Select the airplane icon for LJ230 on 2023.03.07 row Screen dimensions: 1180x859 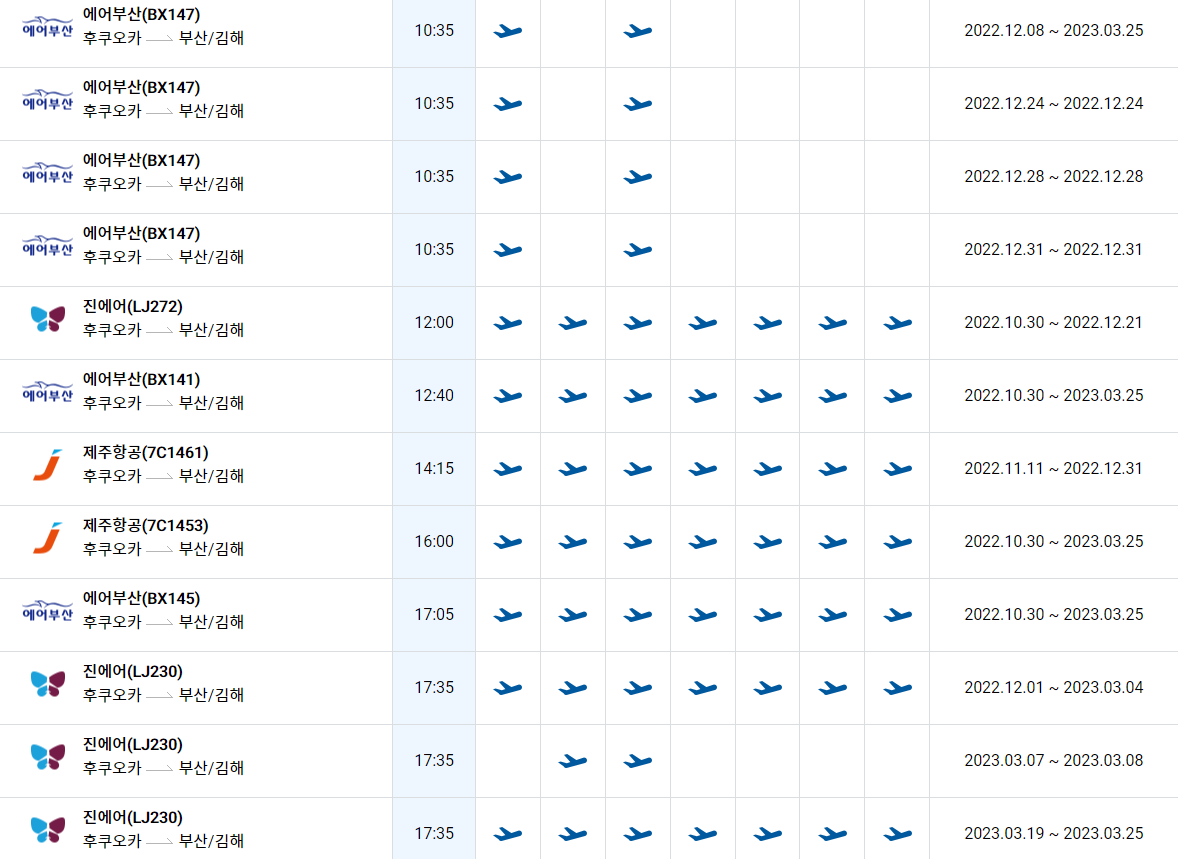click(x=572, y=760)
